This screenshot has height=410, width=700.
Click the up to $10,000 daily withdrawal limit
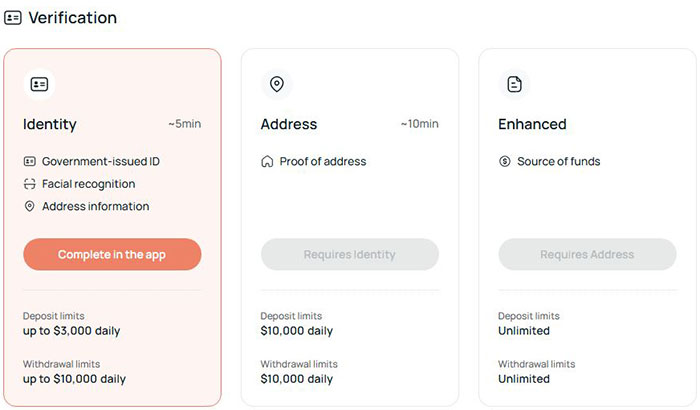click(x=74, y=379)
